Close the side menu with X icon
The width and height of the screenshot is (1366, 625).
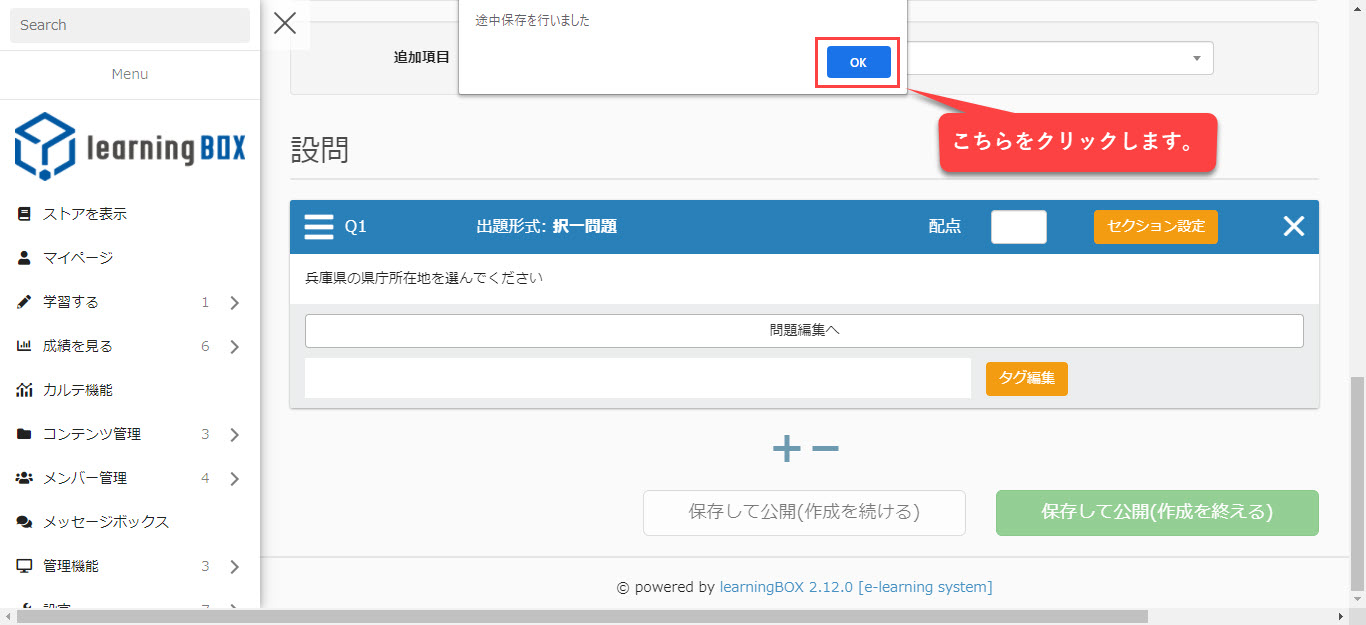[x=285, y=24]
